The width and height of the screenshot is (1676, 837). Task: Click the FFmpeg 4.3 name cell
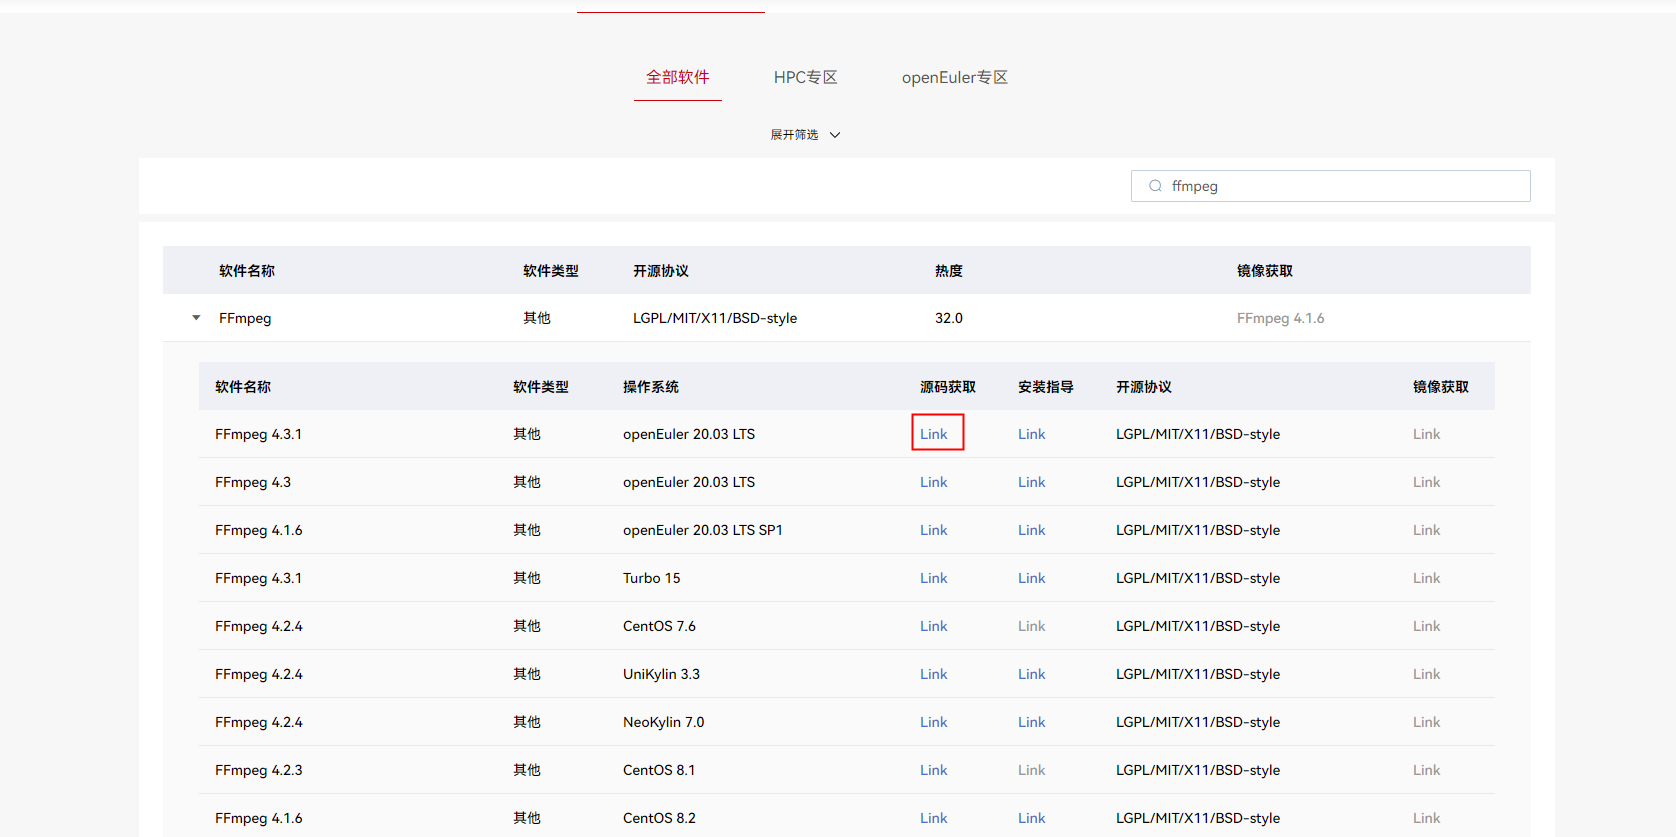point(253,482)
